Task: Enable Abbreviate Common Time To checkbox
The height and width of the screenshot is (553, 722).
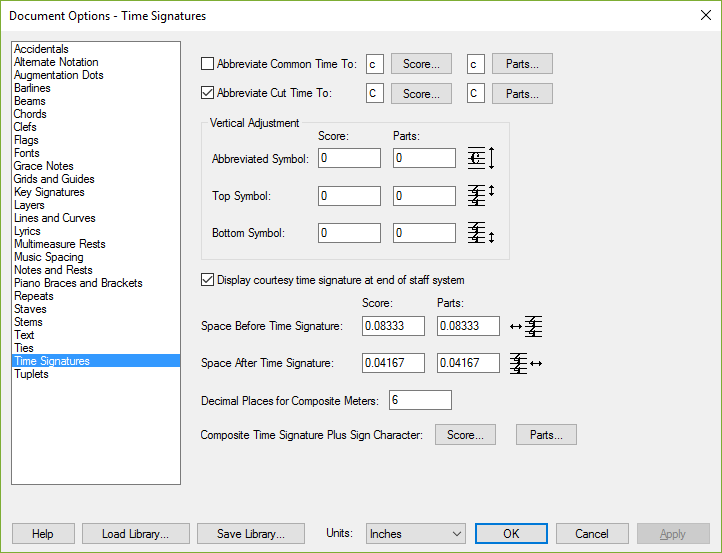Action: pyautogui.click(x=207, y=64)
